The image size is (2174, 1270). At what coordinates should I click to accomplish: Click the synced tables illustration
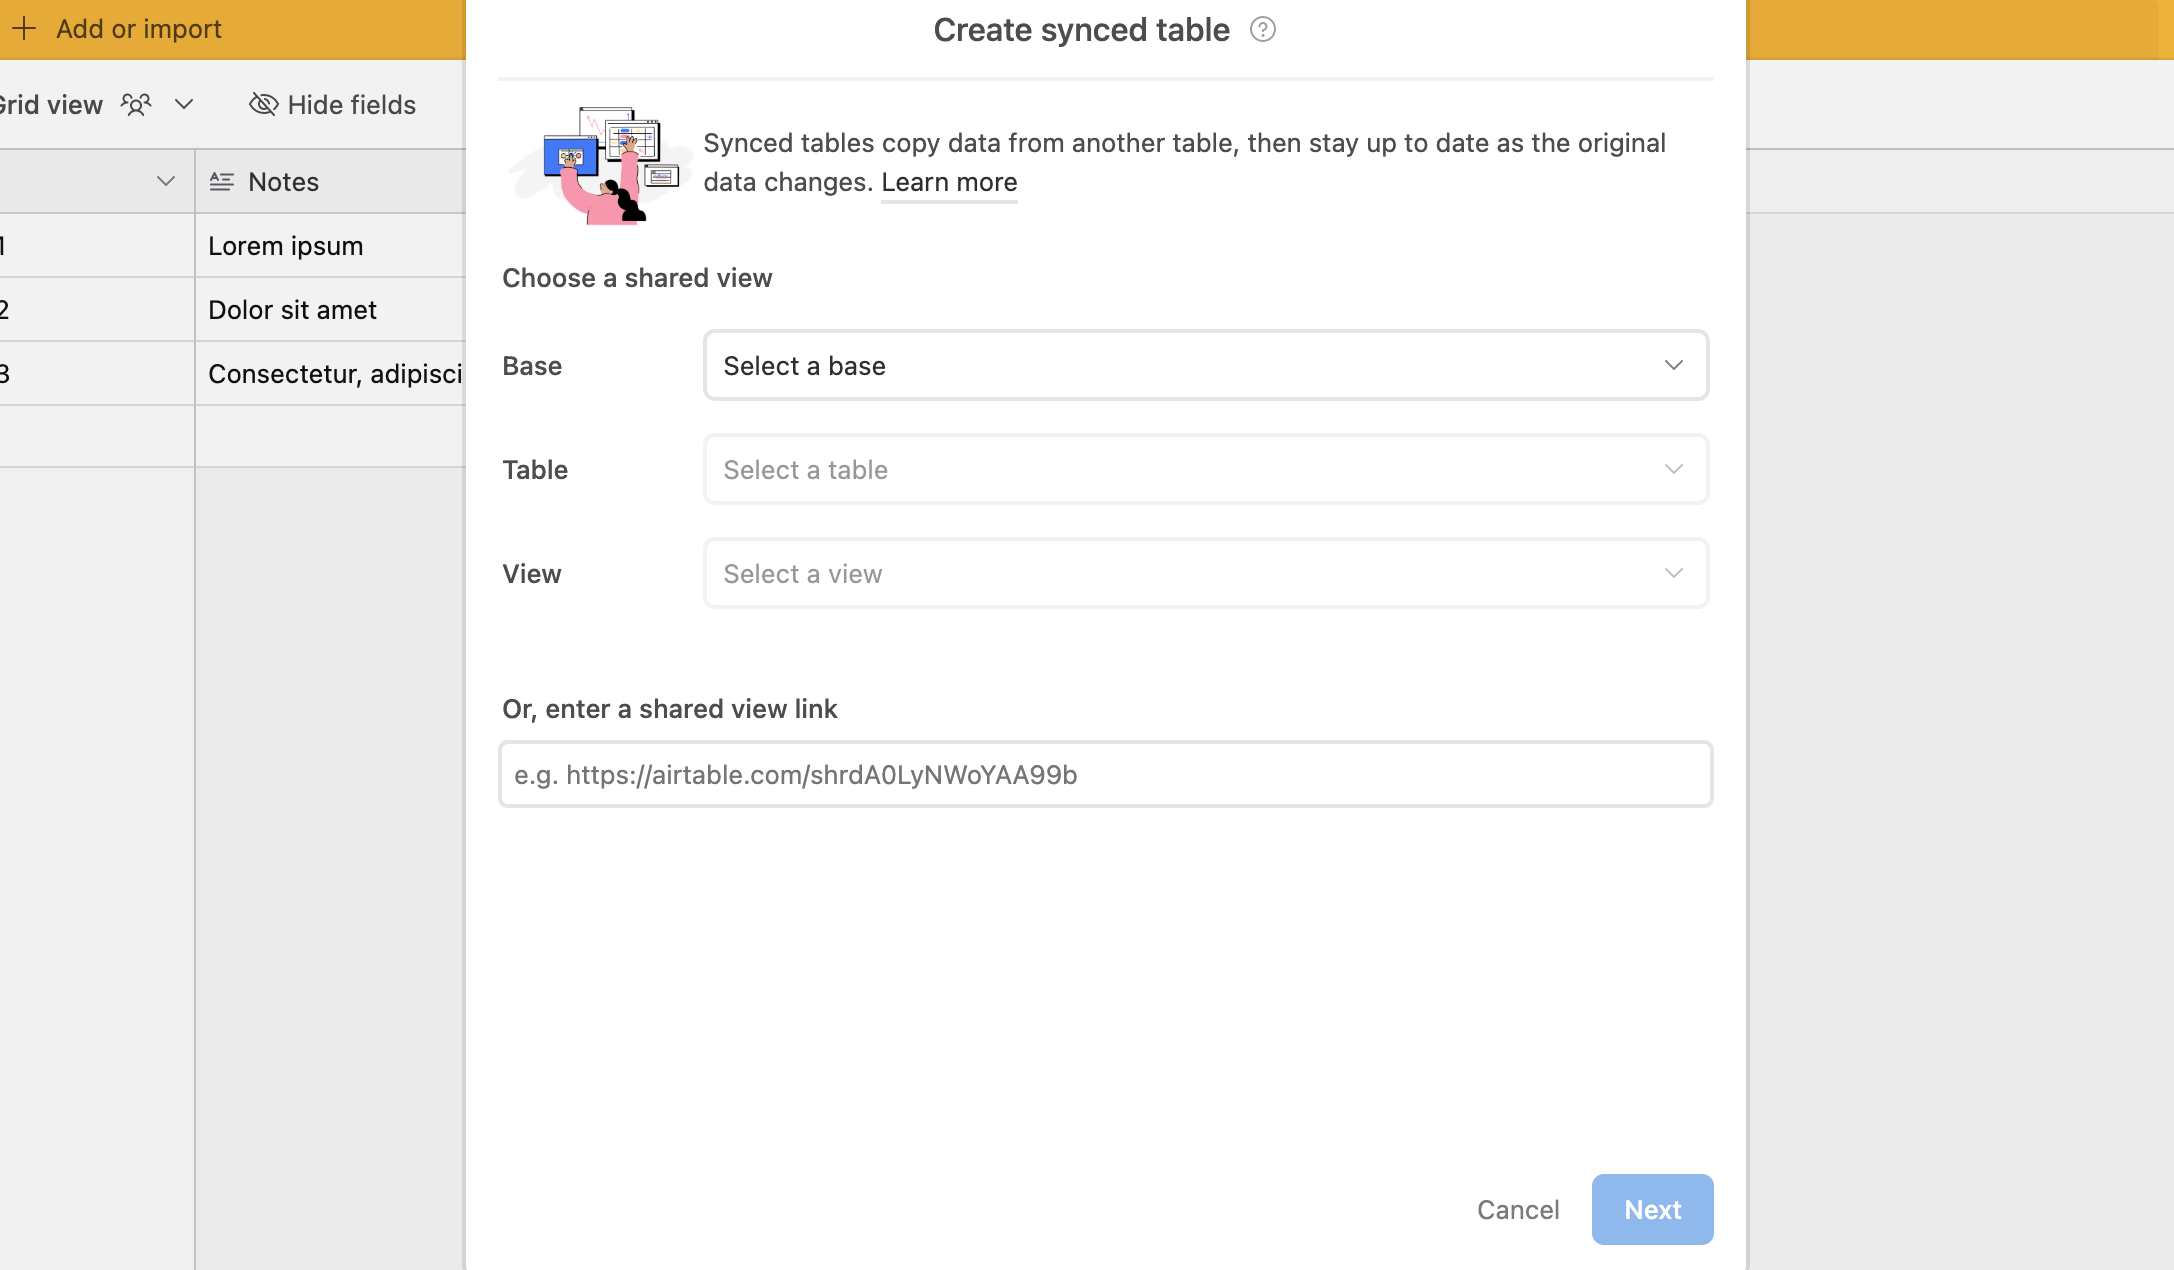[x=600, y=164]
